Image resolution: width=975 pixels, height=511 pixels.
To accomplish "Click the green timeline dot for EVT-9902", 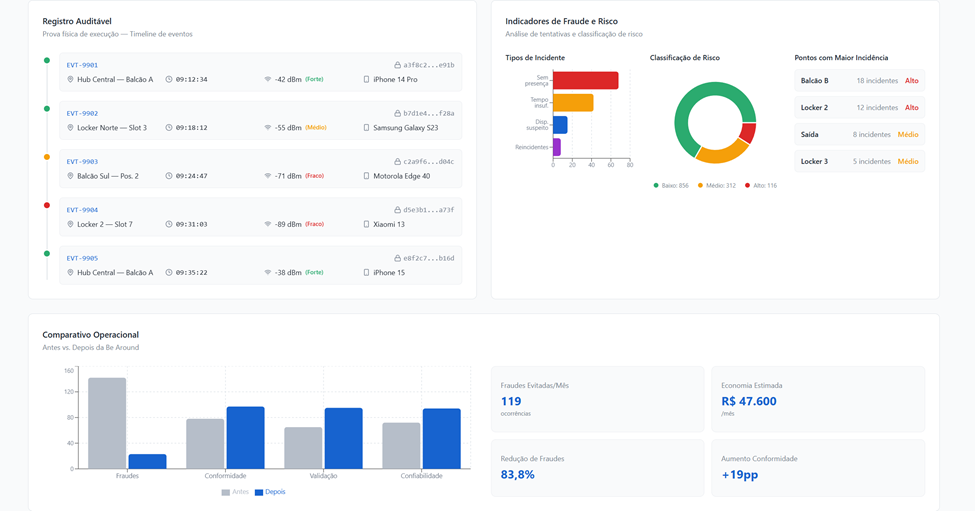I will coord(47,109).
